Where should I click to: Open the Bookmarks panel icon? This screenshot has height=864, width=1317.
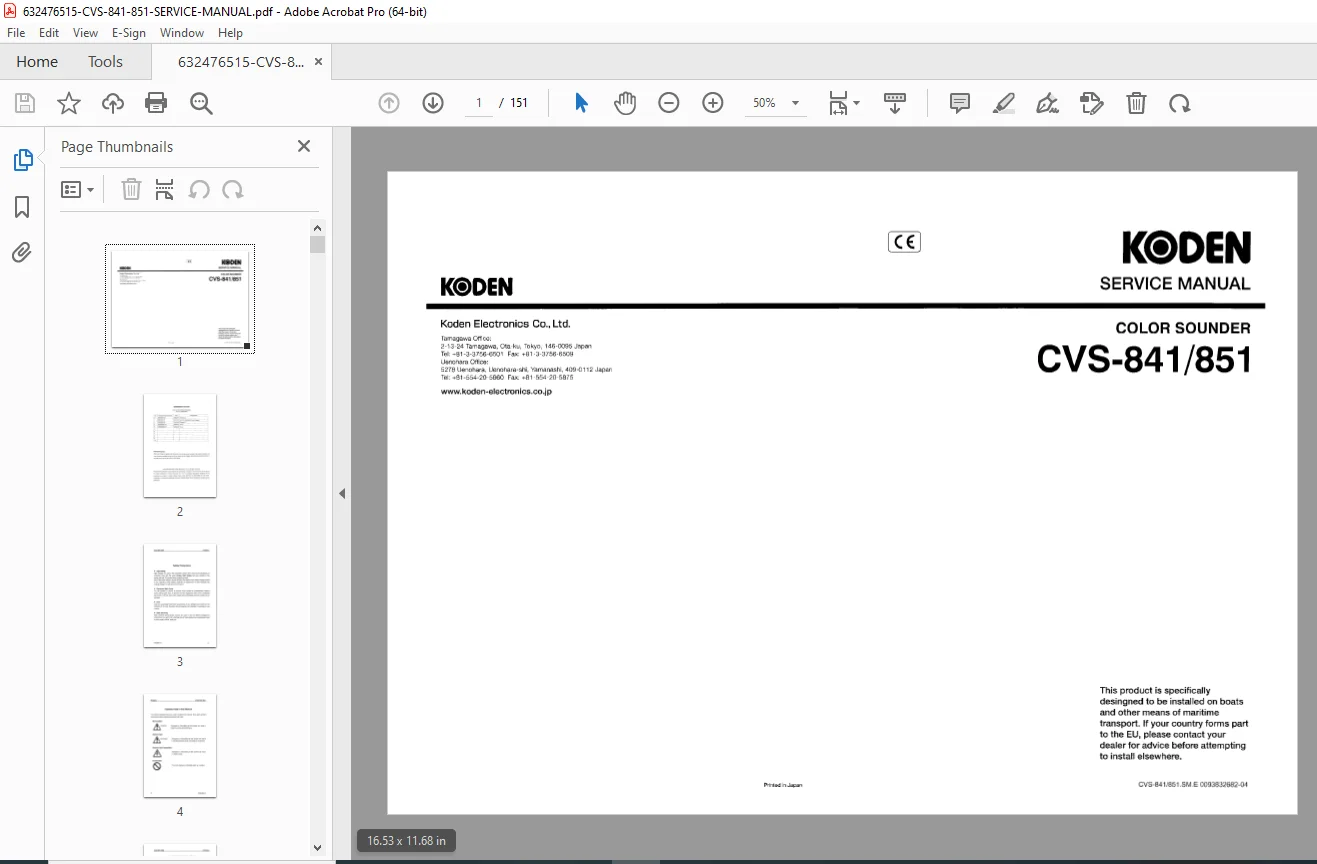point(22,206)
